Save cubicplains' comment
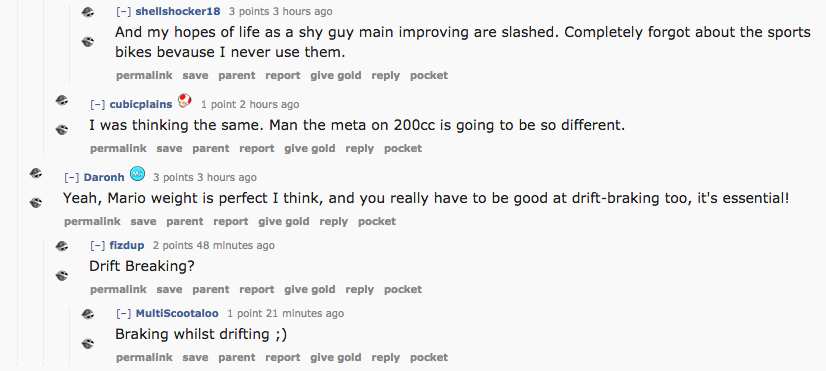This screenshot has width=826, height=371. point(169,149)
